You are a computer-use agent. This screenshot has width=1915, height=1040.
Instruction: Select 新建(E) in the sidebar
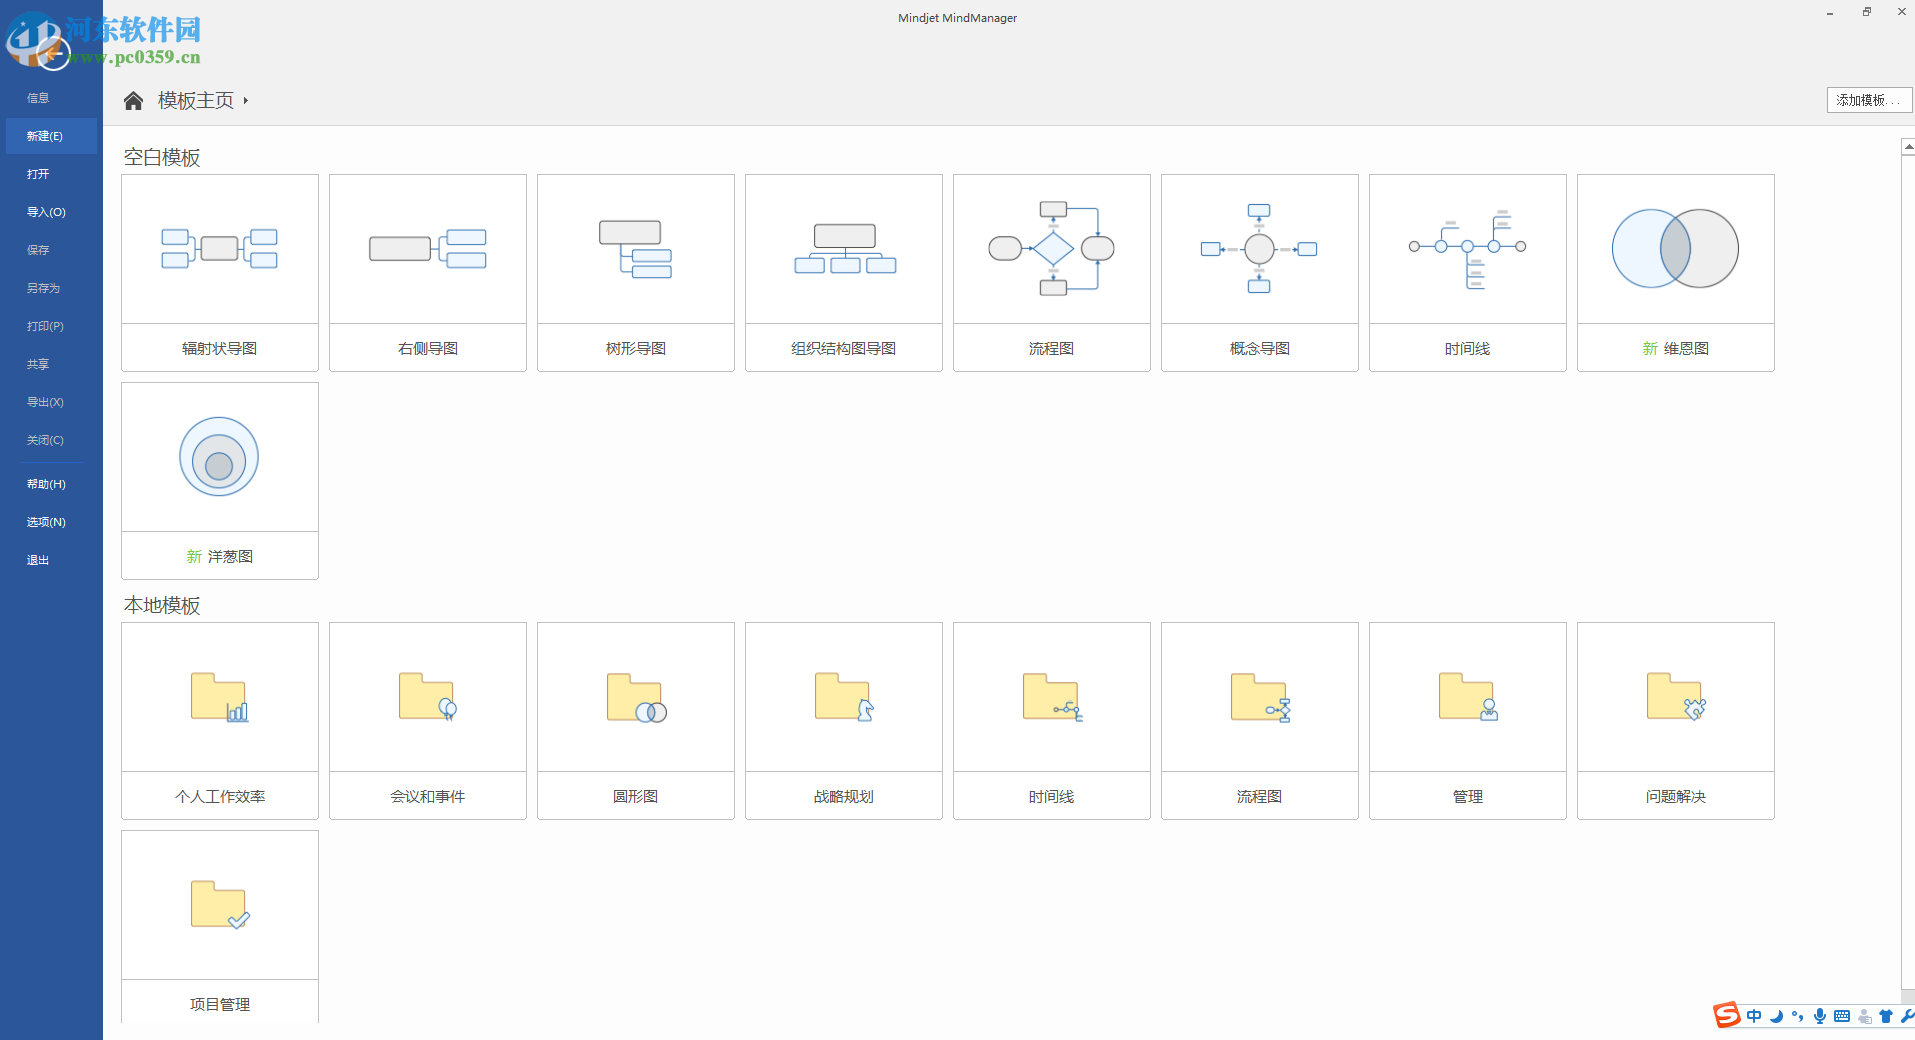[45, 136]
